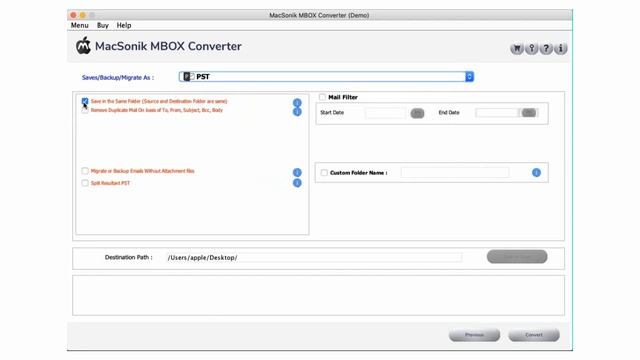Click the disabled path button beside Destination Path

(x=517, y=257)
